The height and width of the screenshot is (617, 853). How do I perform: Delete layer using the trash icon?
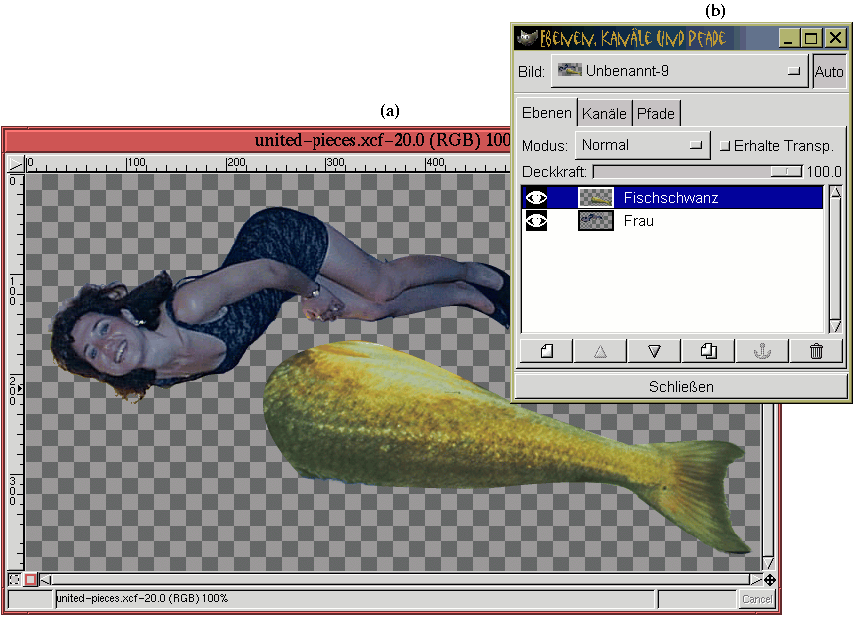click(x=816, y=351)
